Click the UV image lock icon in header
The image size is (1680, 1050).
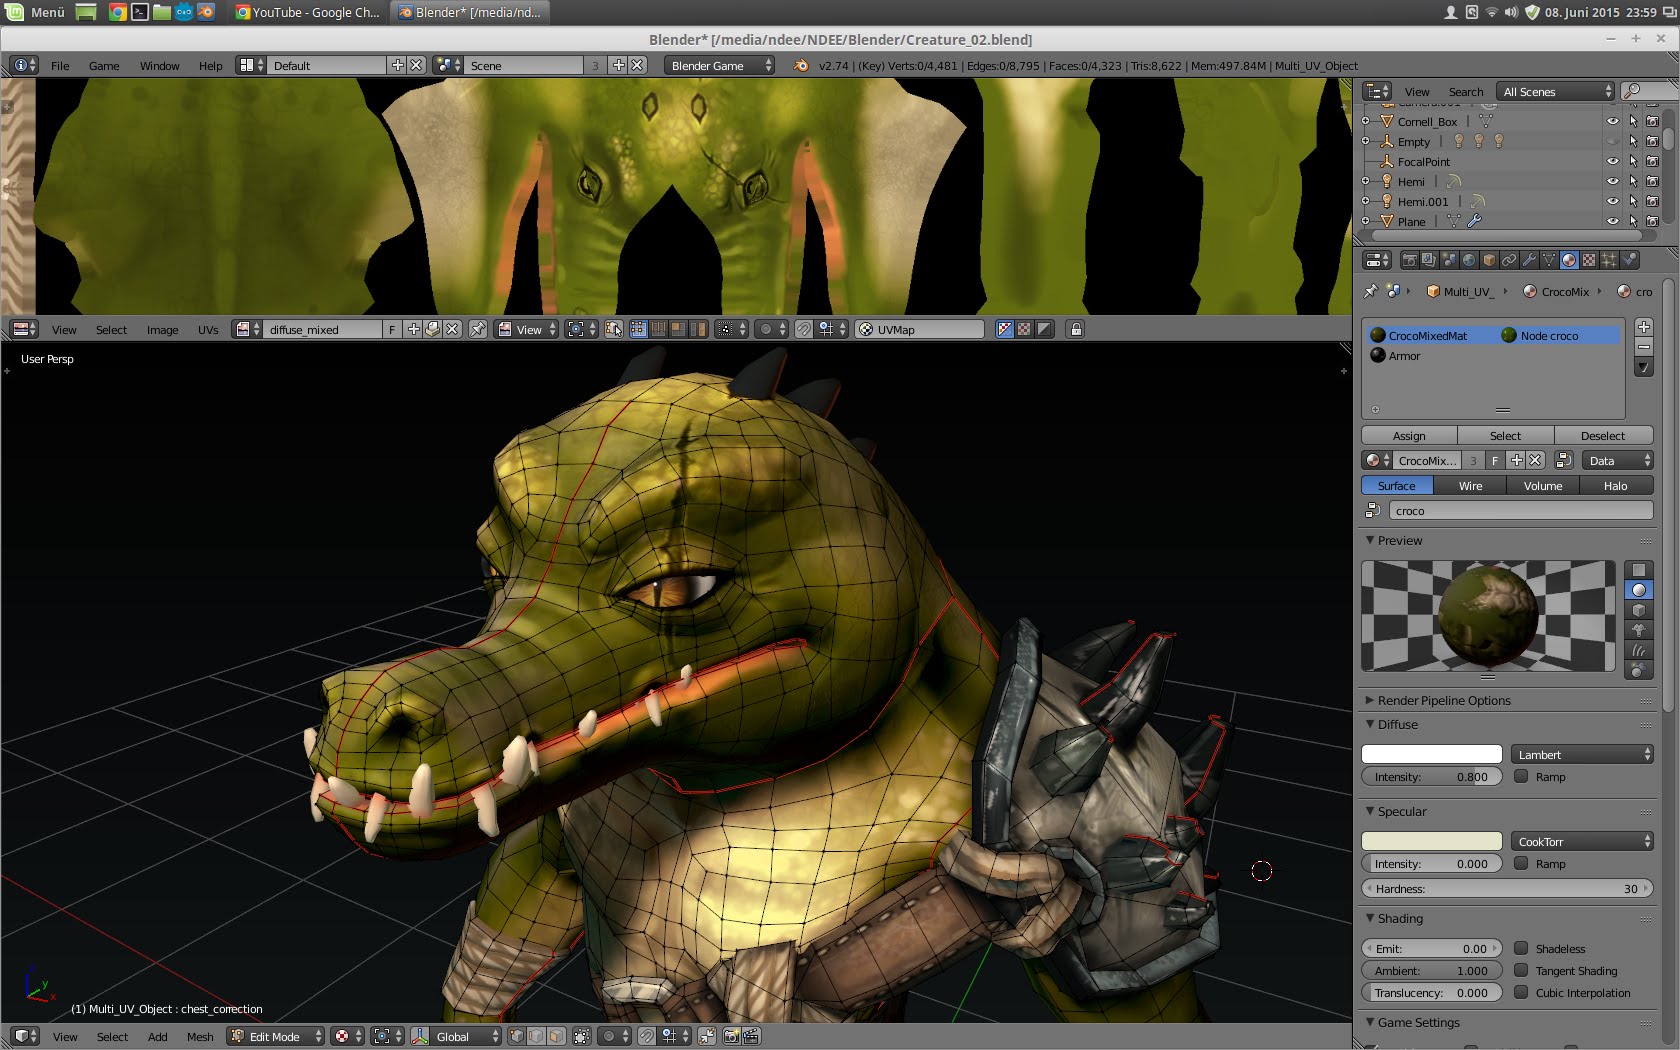(x=1076, y=329)
